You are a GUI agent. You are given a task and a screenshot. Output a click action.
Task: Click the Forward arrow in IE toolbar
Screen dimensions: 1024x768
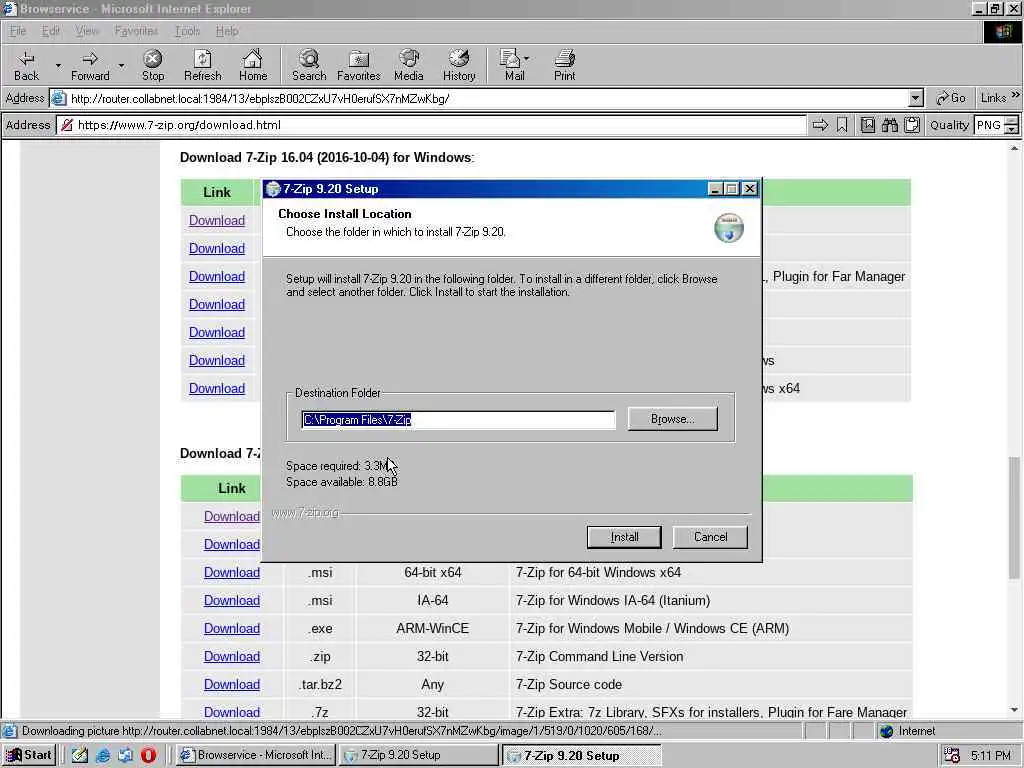pos(90,65)
